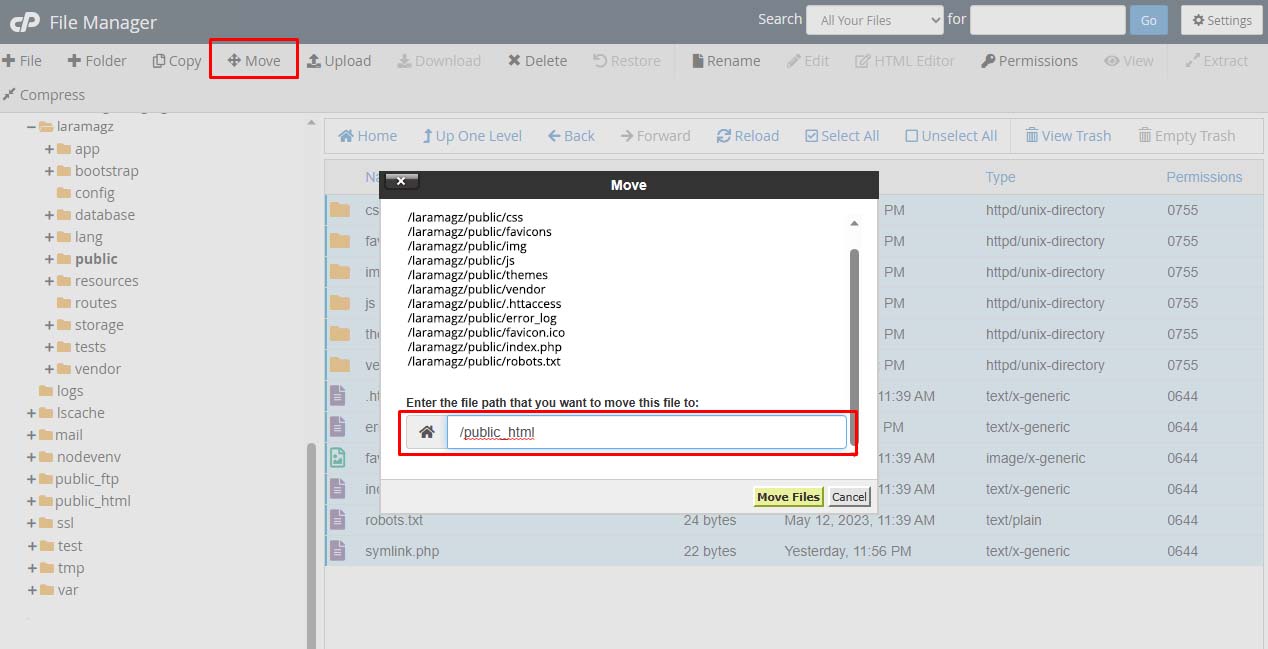
Task: Click the Go search button
Action: coord(1148,20)
